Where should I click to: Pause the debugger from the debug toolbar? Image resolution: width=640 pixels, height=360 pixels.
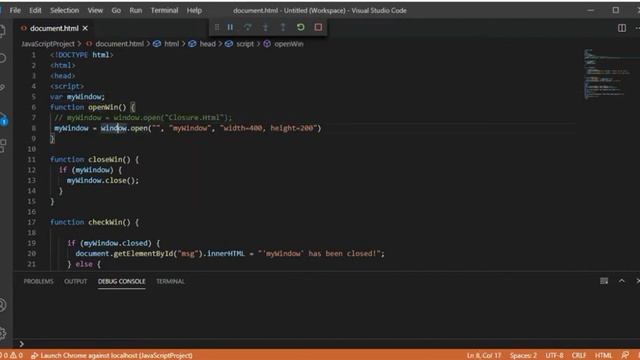(x=230, y=27)
